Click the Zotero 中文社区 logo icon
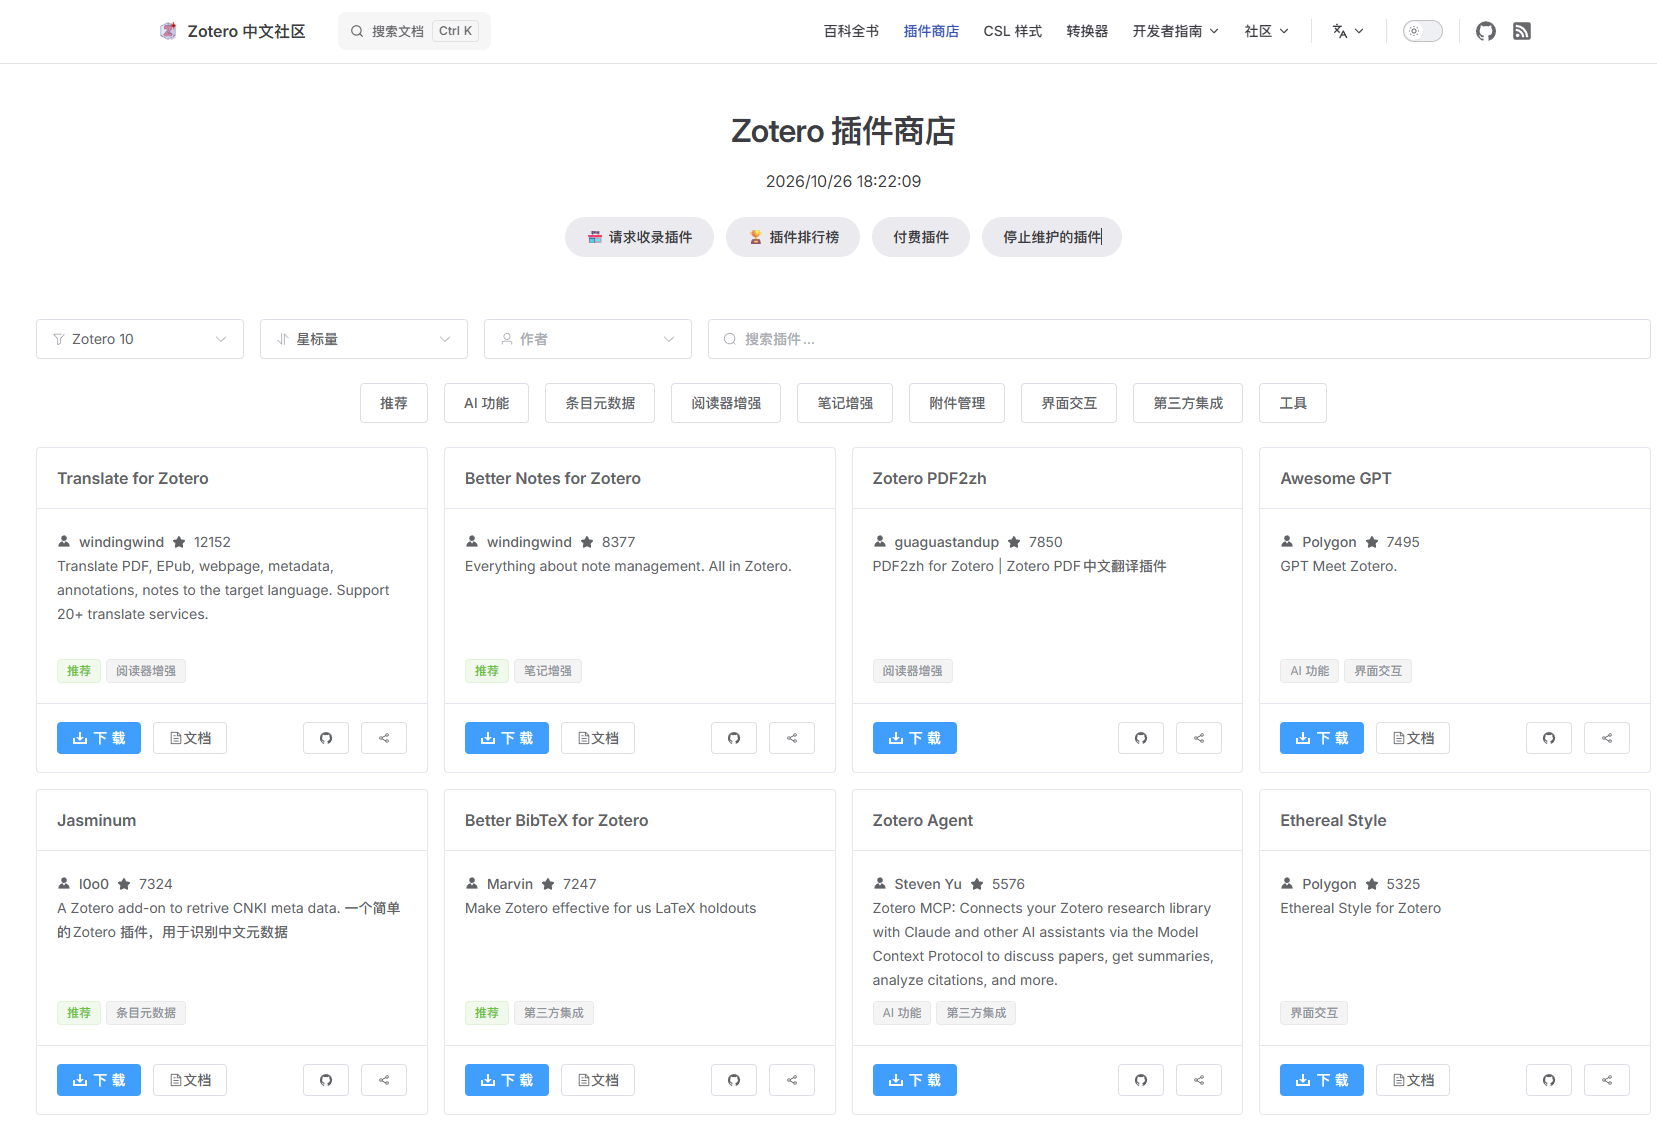 [x=169, y=31]
